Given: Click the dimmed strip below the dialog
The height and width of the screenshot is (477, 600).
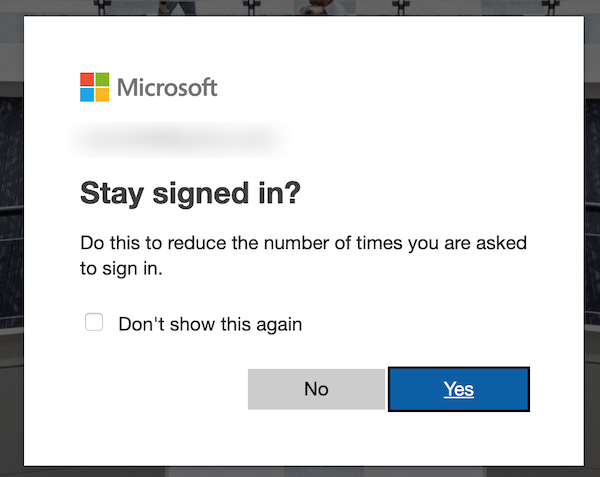Looking at the screenshot, I should coord(300,472).
